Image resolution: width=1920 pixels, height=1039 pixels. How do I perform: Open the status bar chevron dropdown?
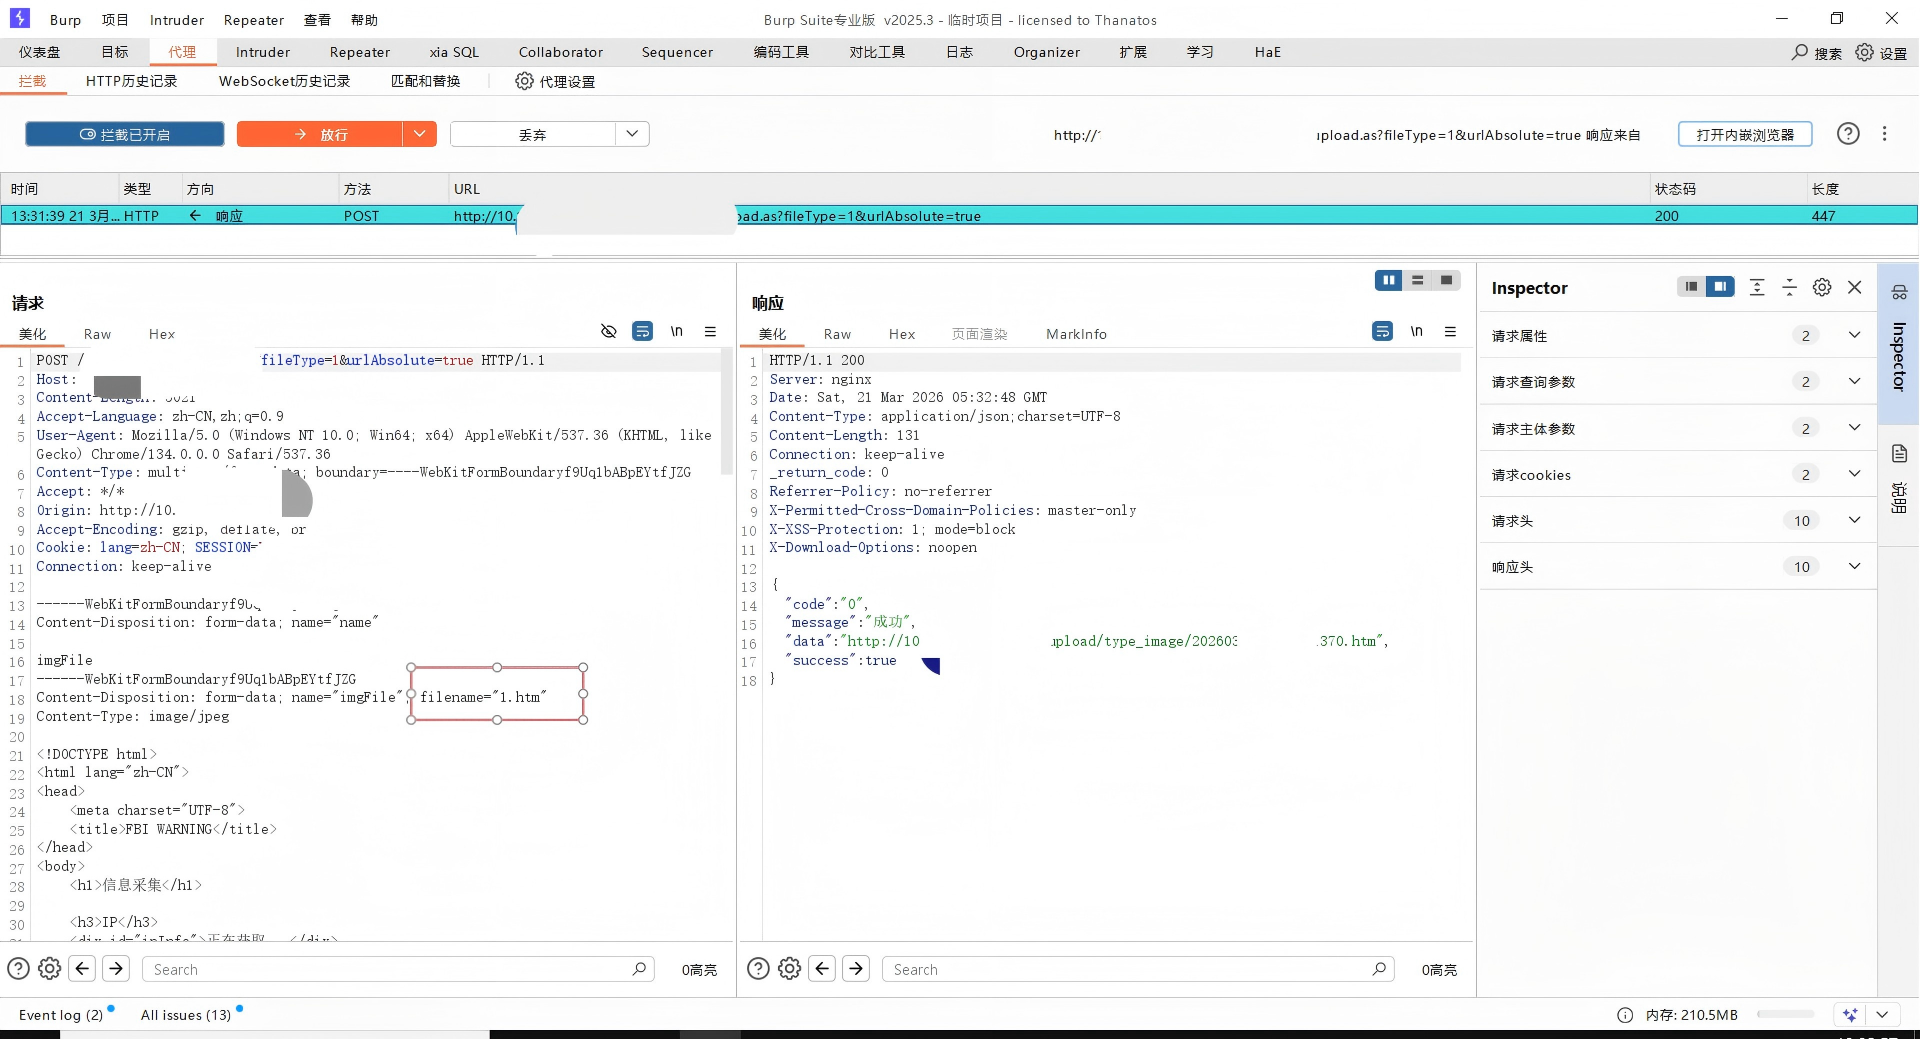[1882, 1014]
